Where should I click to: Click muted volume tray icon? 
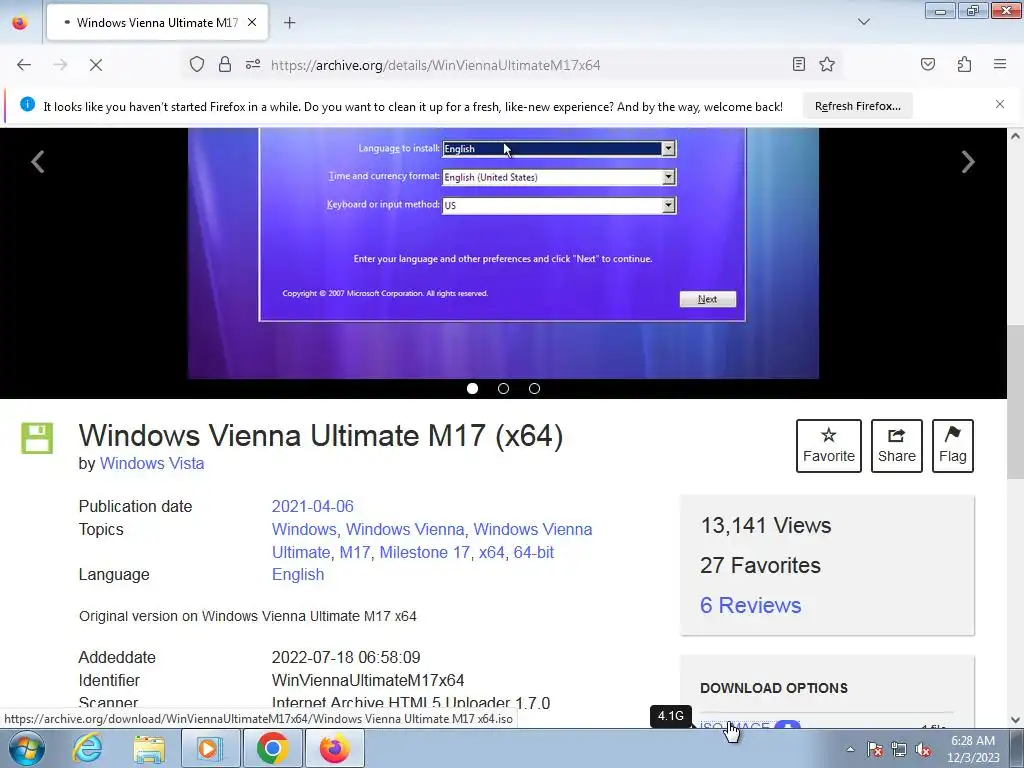click(923, 749)
